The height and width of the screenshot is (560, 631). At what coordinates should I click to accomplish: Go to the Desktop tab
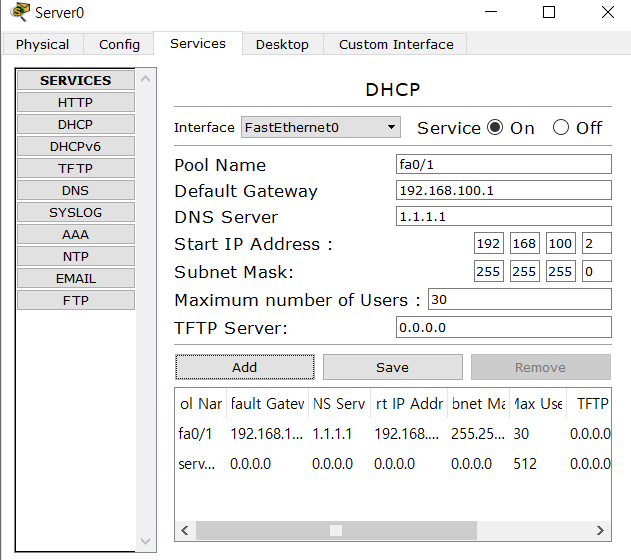tap(282, 44)
